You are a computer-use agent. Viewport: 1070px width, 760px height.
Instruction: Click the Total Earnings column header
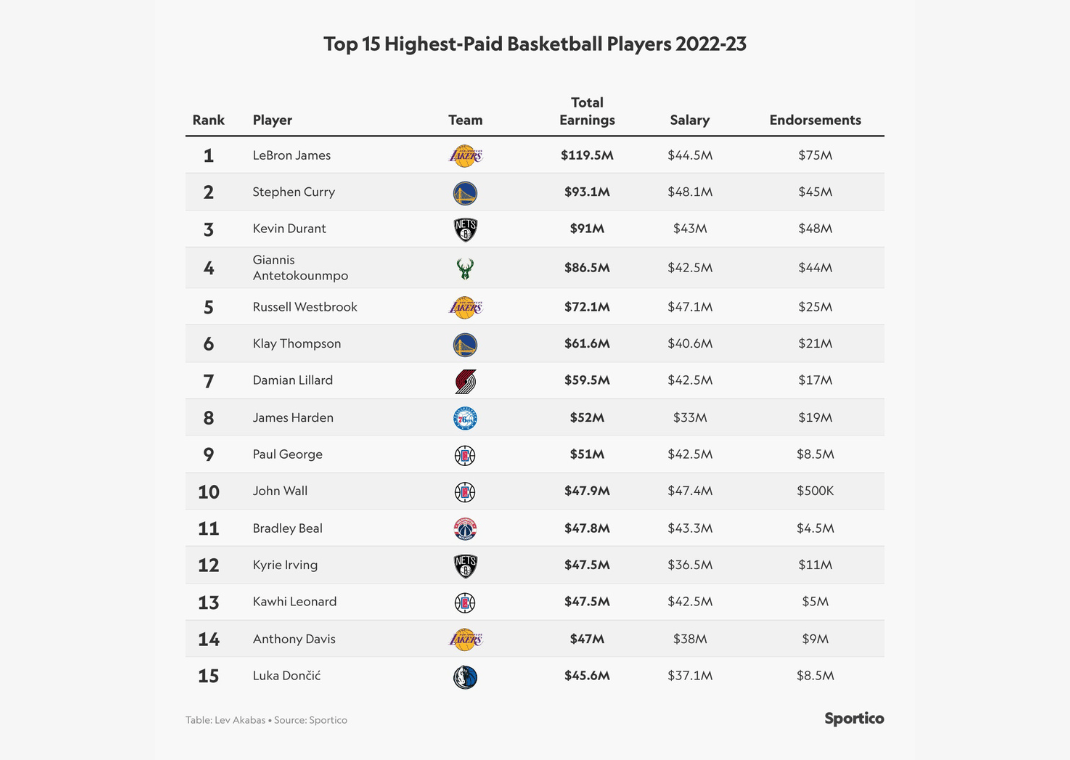pos(587,111)
